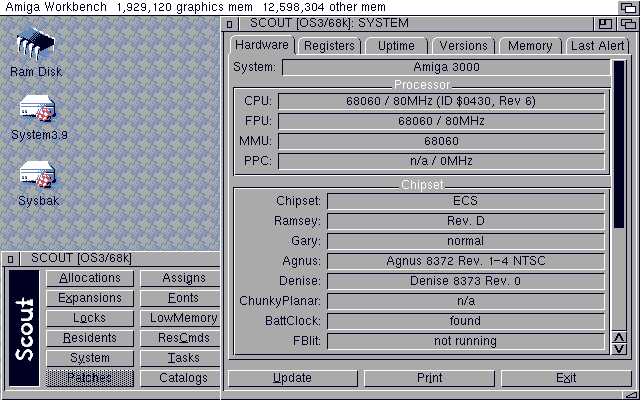The width and height of the screenshot is (640, 400).
Task: Click the depth gadget of SYSTEM window
Action: 629,24
